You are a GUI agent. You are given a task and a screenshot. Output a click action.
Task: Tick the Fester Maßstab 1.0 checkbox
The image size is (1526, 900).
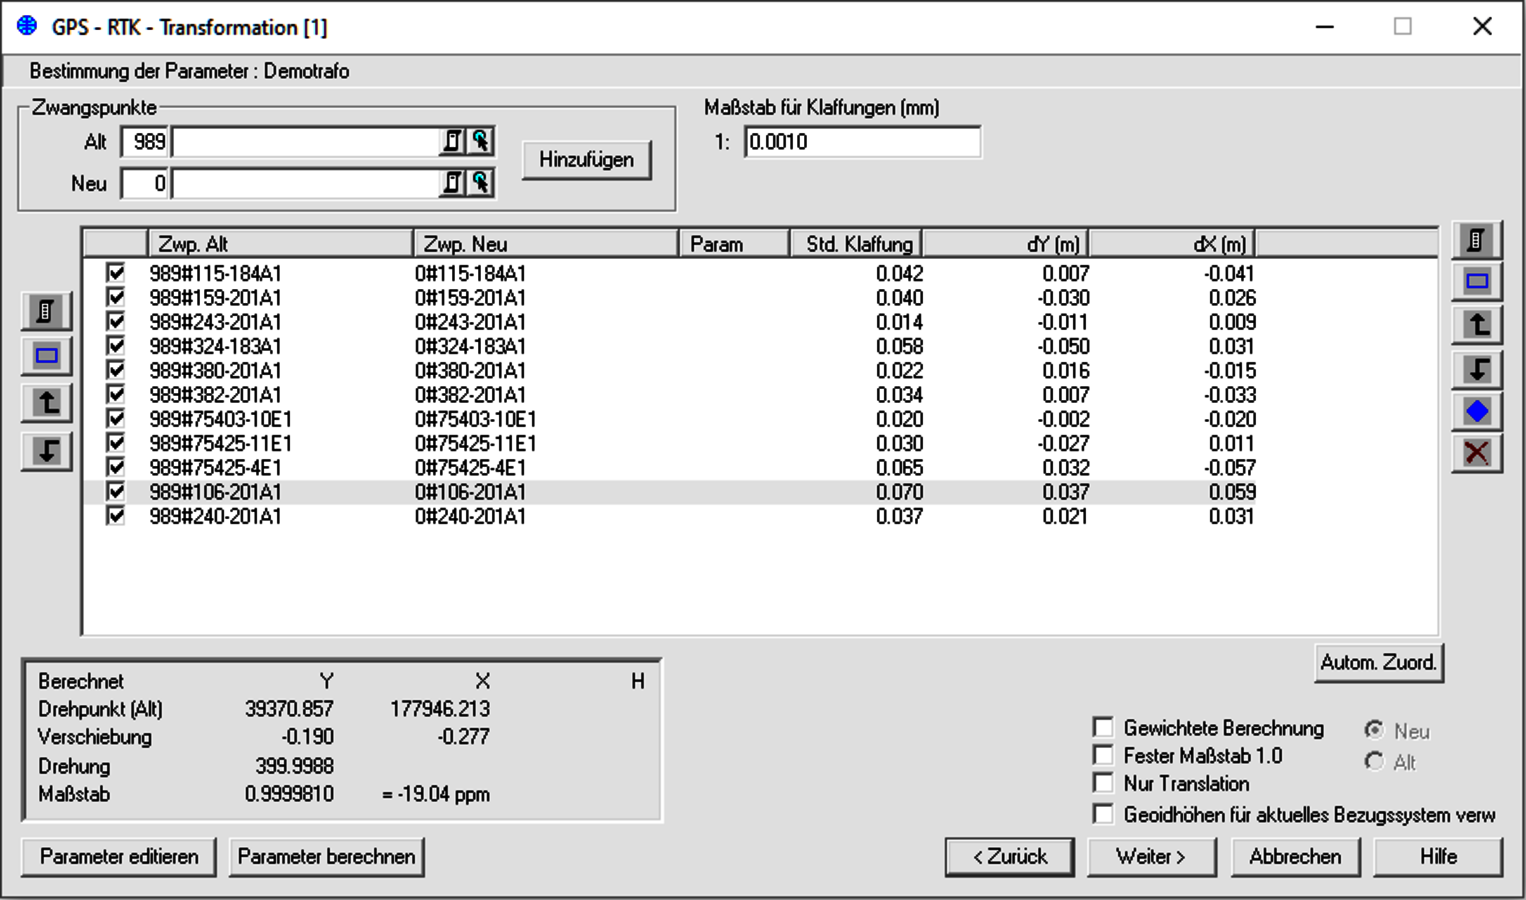coord(1103,755)
